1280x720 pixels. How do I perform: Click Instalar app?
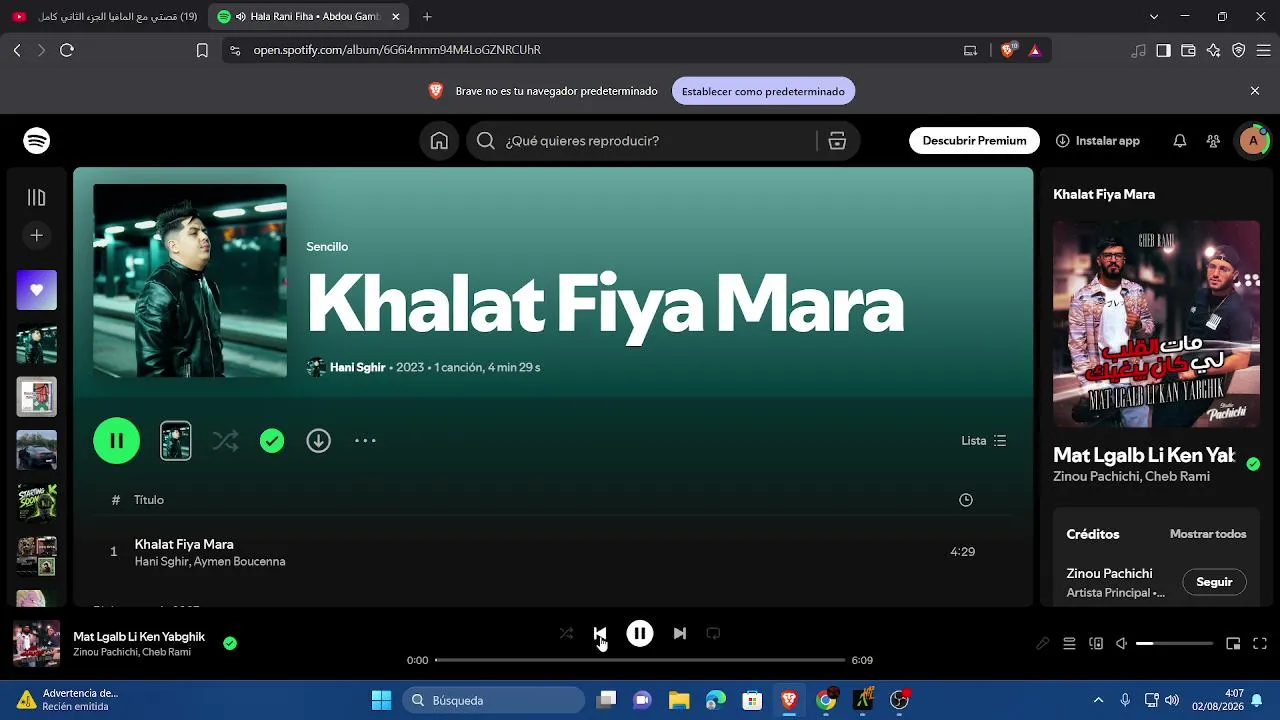pyautogui.click(x=1098, y=141)
